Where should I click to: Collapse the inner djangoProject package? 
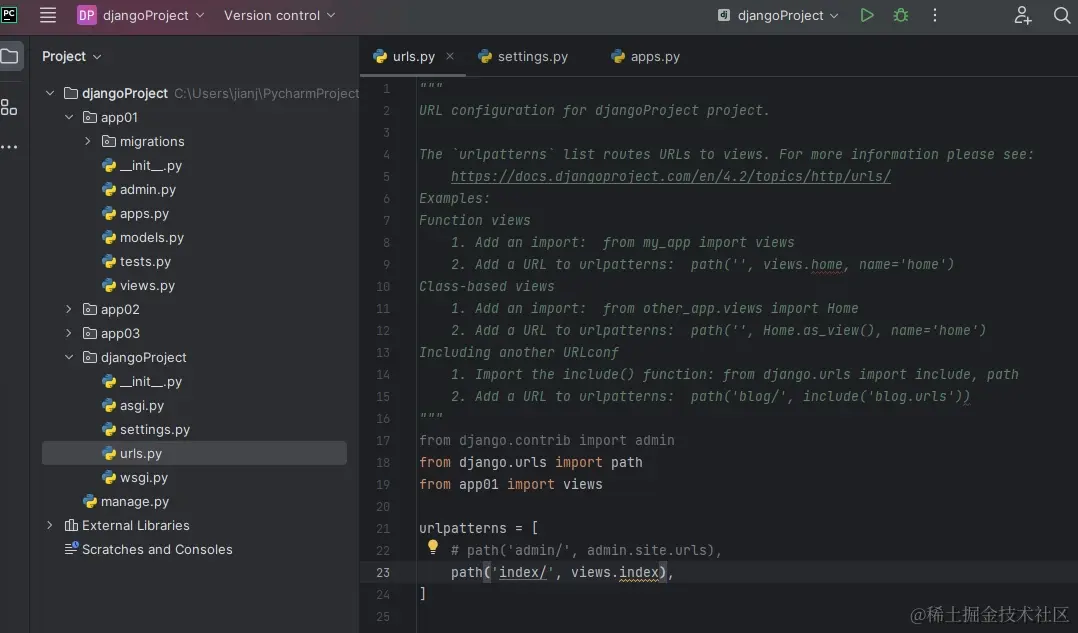click(x=69, y=357)
